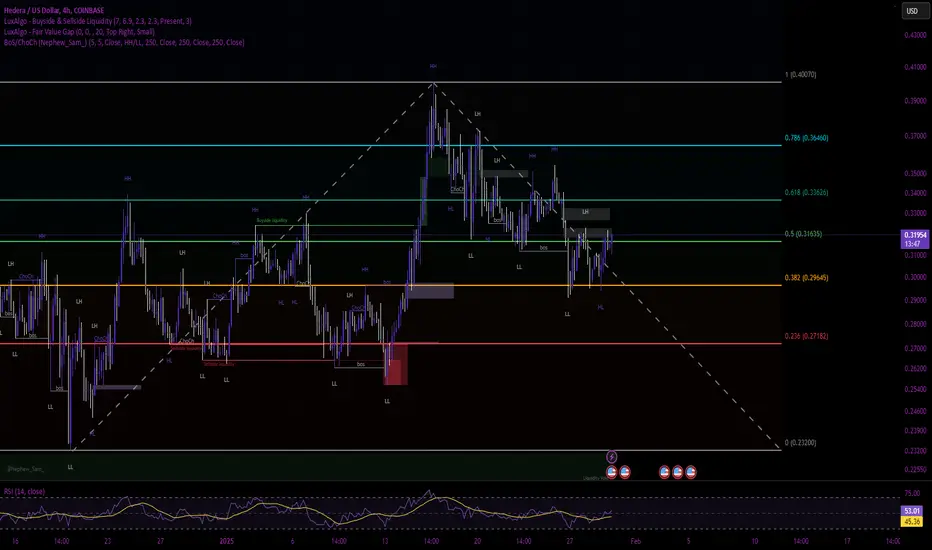
Task: Select LuxAlgo Fair Value Gap indicator legend
Action: coord(79,32)
